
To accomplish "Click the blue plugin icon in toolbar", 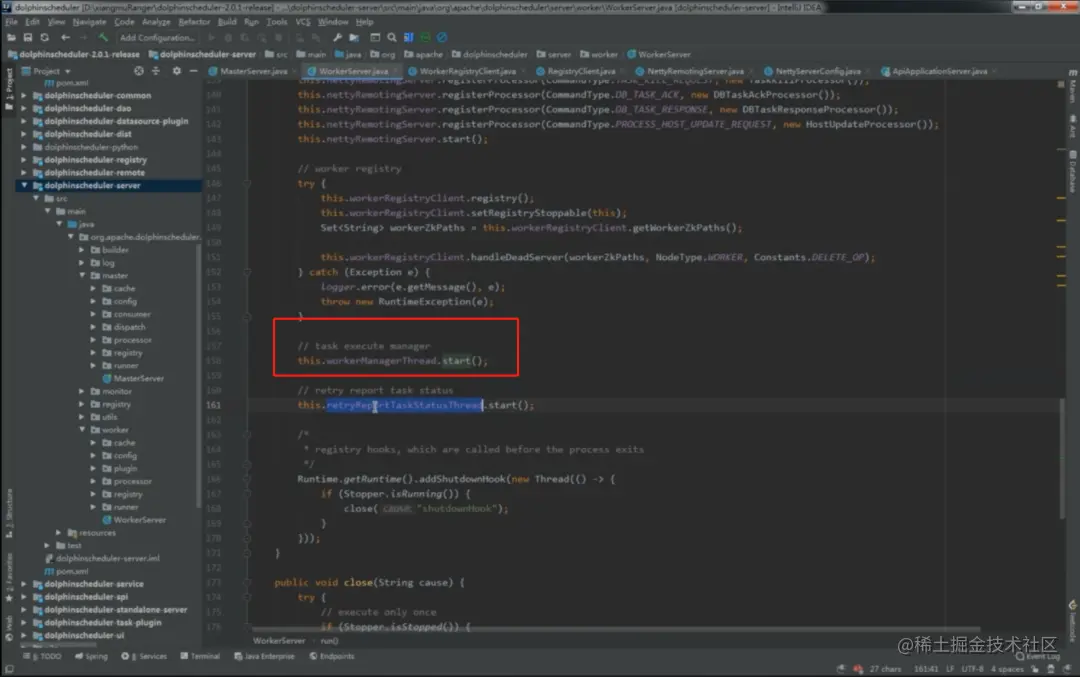I will tap(408, 37).
